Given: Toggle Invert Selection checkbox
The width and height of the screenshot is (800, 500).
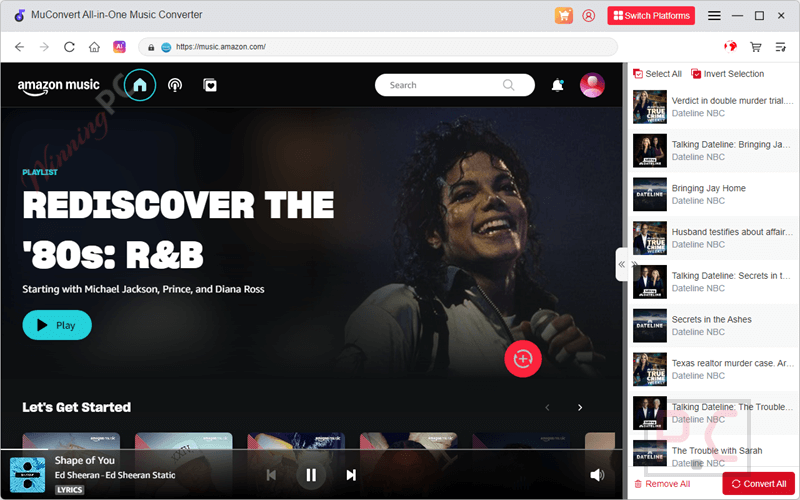Looking at the screenshot, I should [696, 74].
